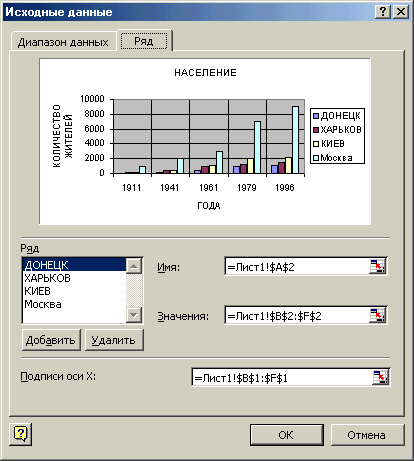414x461 pixels.
Task: Select the Ряд tab
Action: [144, 41]
